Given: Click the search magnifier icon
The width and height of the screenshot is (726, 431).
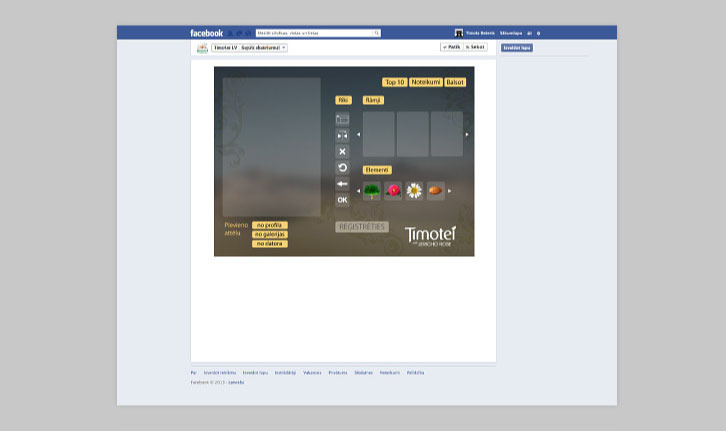Looking at the screenshot, I should point(376,33).
